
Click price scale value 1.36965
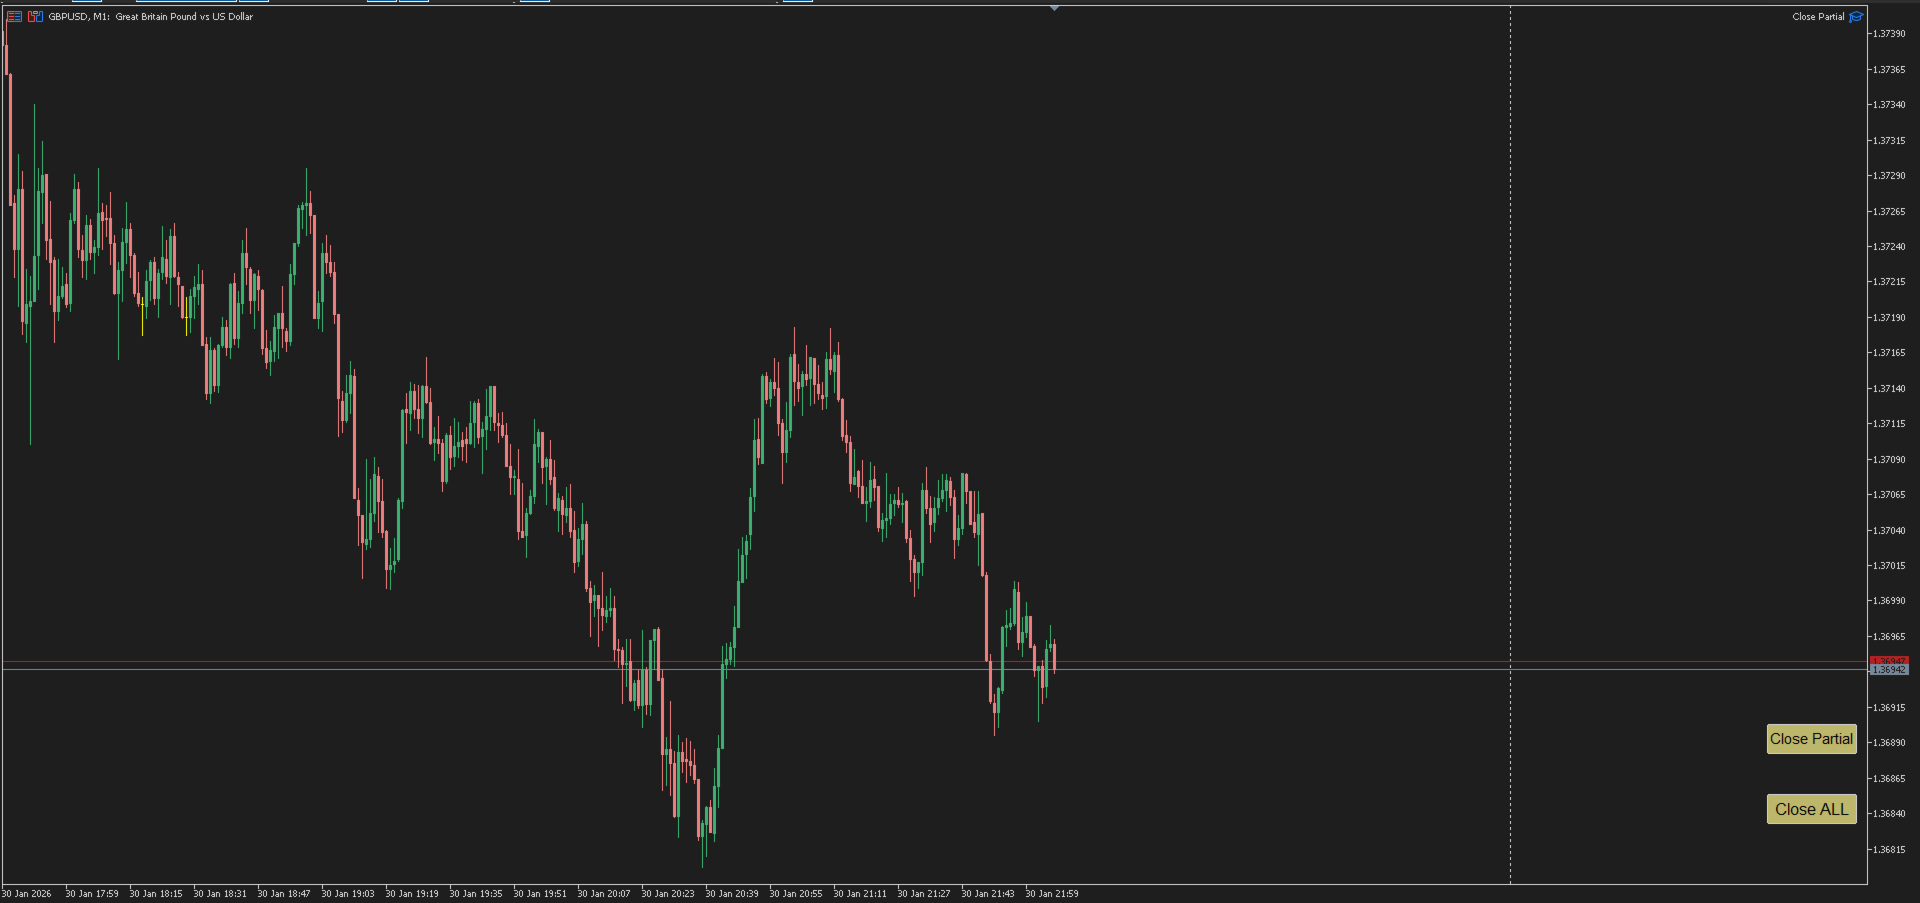point(1889,637)
